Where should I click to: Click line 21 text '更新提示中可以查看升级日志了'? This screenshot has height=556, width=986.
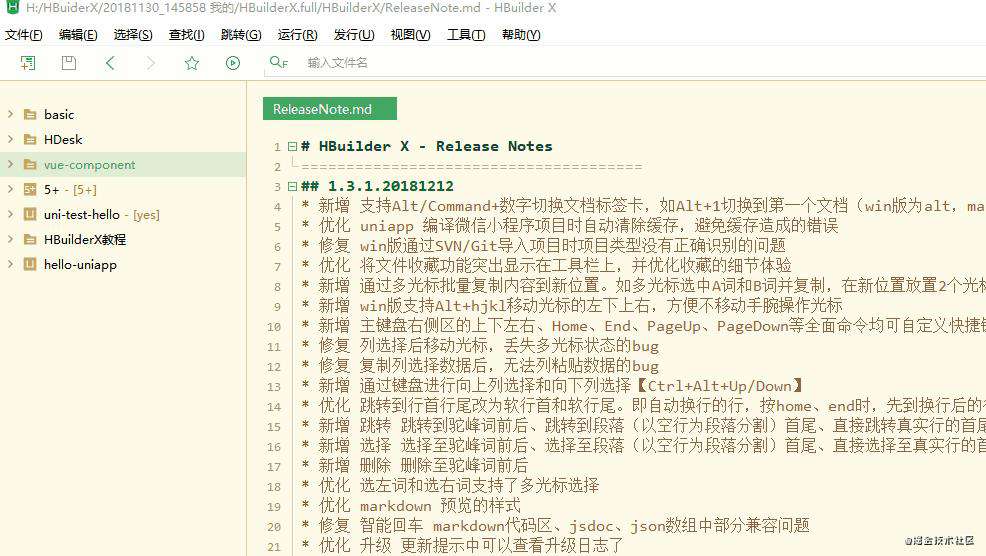[512, 545]
